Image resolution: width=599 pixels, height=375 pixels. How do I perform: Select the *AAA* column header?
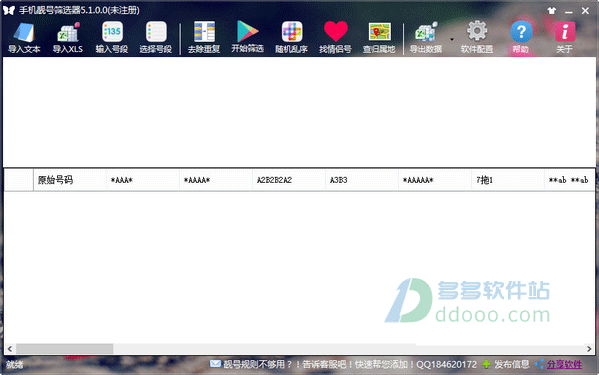[143, 180]
